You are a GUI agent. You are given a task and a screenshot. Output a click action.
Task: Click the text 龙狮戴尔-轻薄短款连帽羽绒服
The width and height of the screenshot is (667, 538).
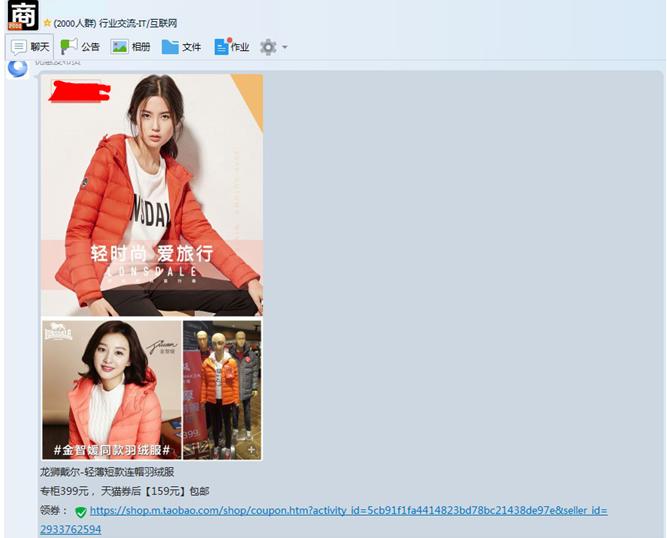[107, 472]
